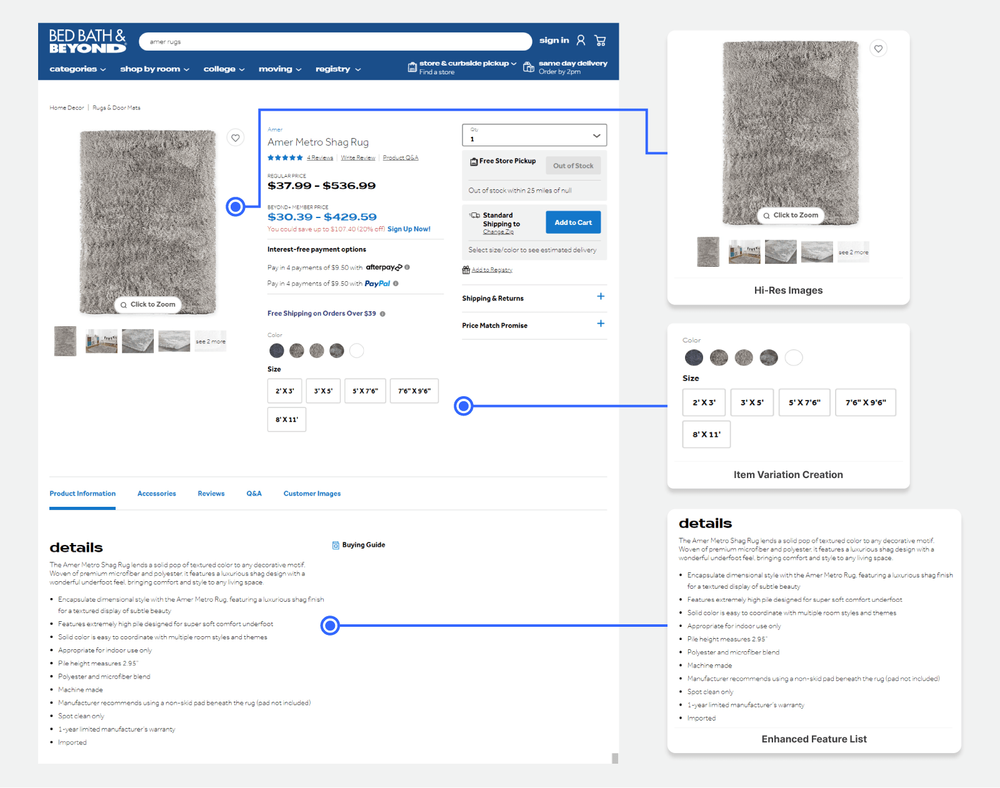This screenshot has height=788, width=1000.
Task: Click the Sign Up Now! link
Action: pos(409,229)
